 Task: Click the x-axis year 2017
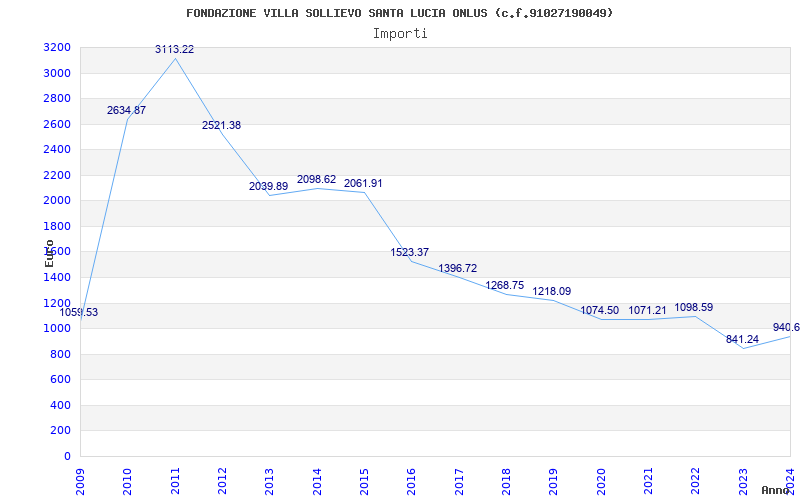tap(459, 481)
